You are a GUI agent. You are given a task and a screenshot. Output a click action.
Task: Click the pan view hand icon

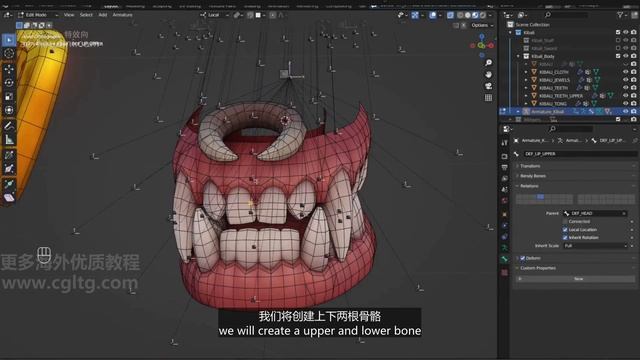point(489,74)
